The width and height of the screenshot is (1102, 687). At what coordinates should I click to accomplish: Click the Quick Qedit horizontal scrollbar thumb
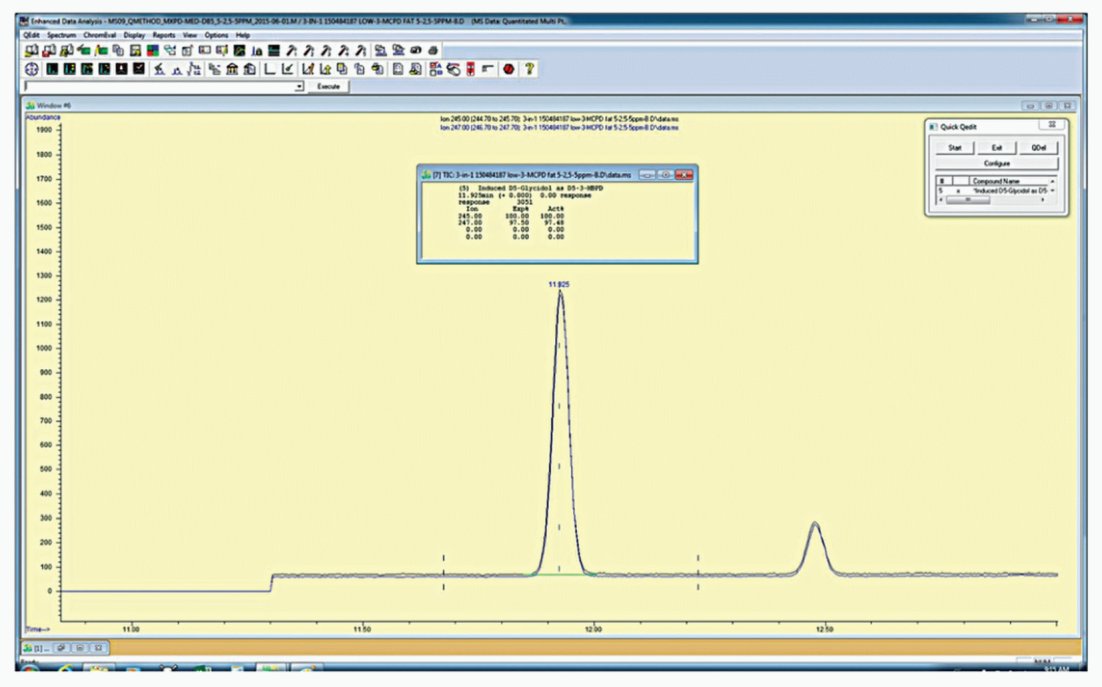[x=968, y=199]
